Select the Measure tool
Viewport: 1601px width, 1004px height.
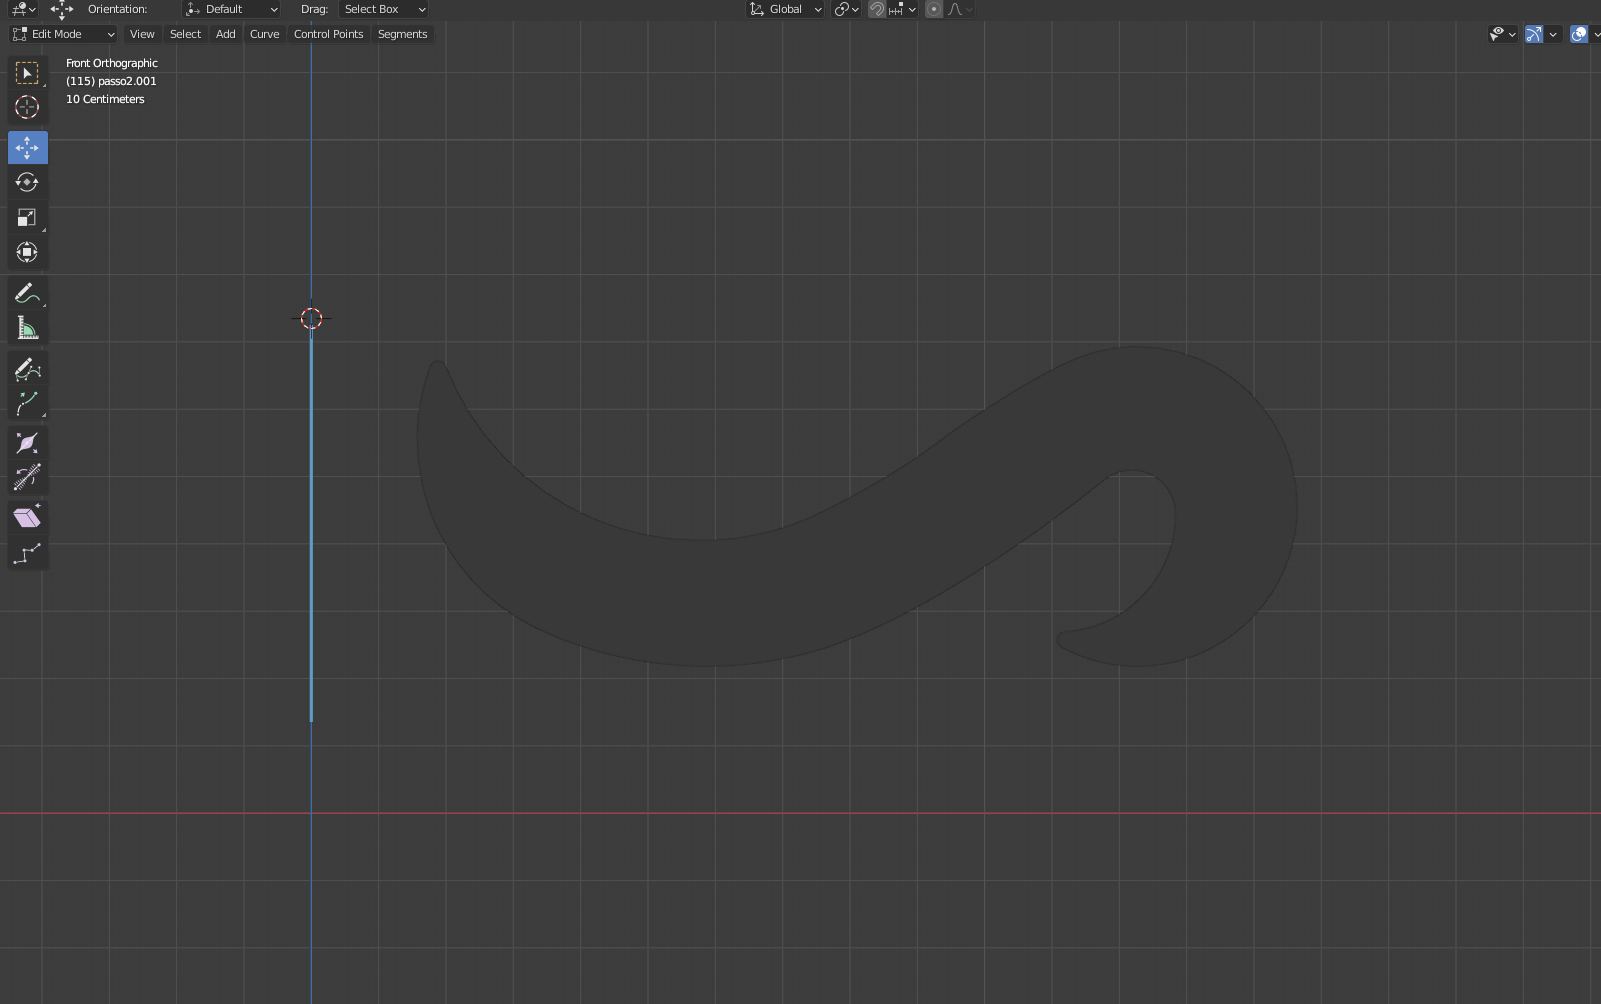pos(27,328)
